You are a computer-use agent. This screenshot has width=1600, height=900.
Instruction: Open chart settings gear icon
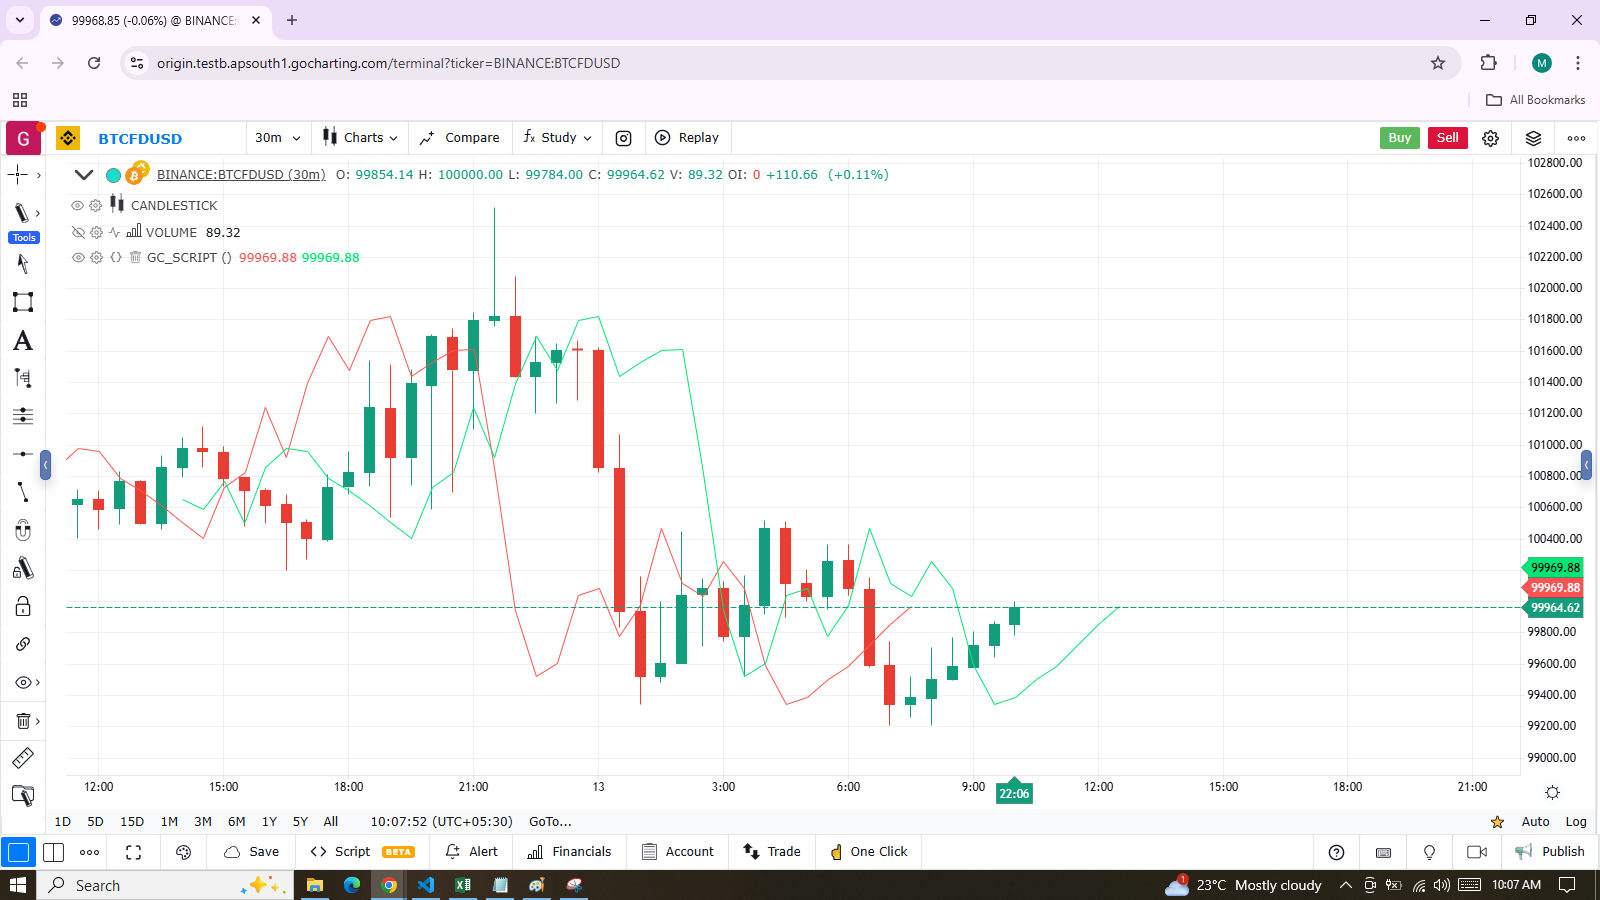click(1490, 138)
